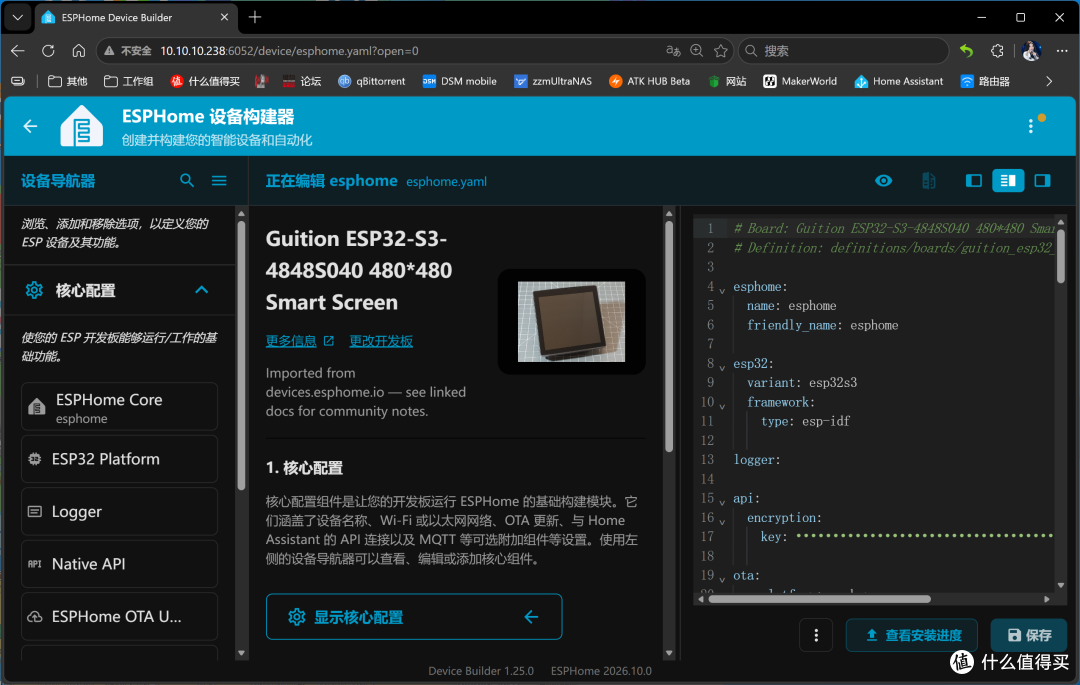Click the zoom icon in address bar

(696, 51)
